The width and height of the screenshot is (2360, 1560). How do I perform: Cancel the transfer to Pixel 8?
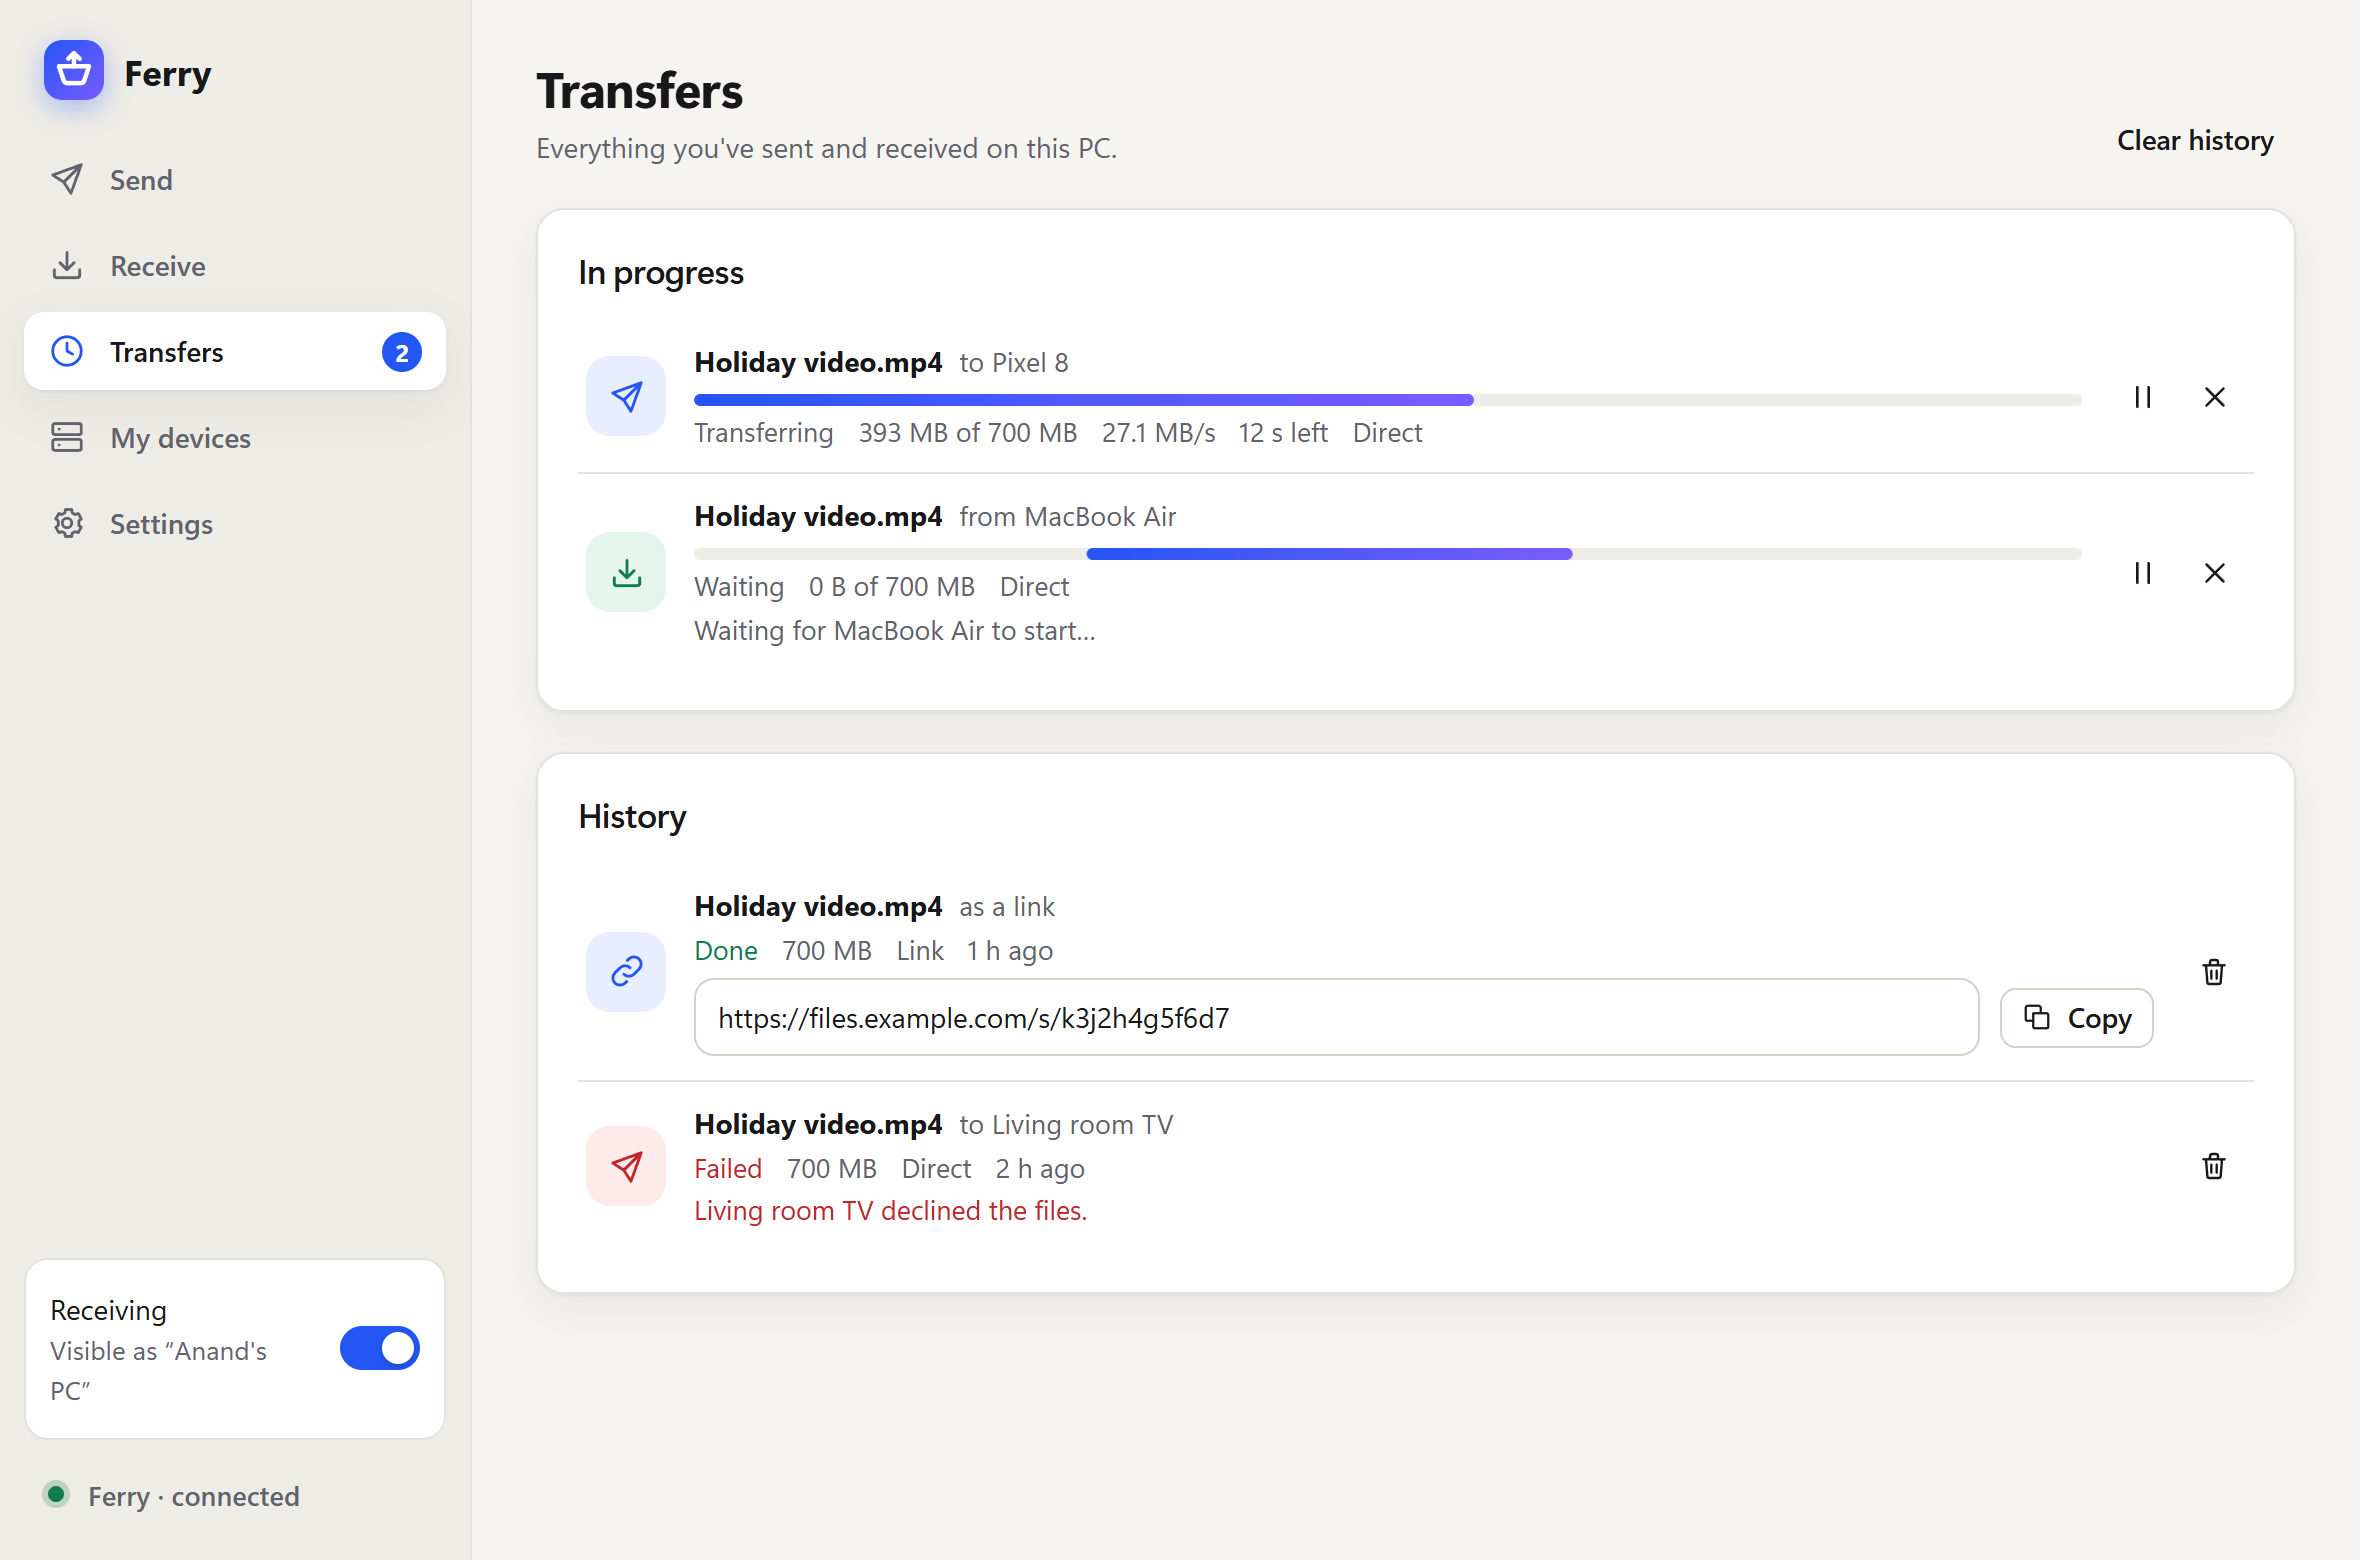pos(2215,397)
